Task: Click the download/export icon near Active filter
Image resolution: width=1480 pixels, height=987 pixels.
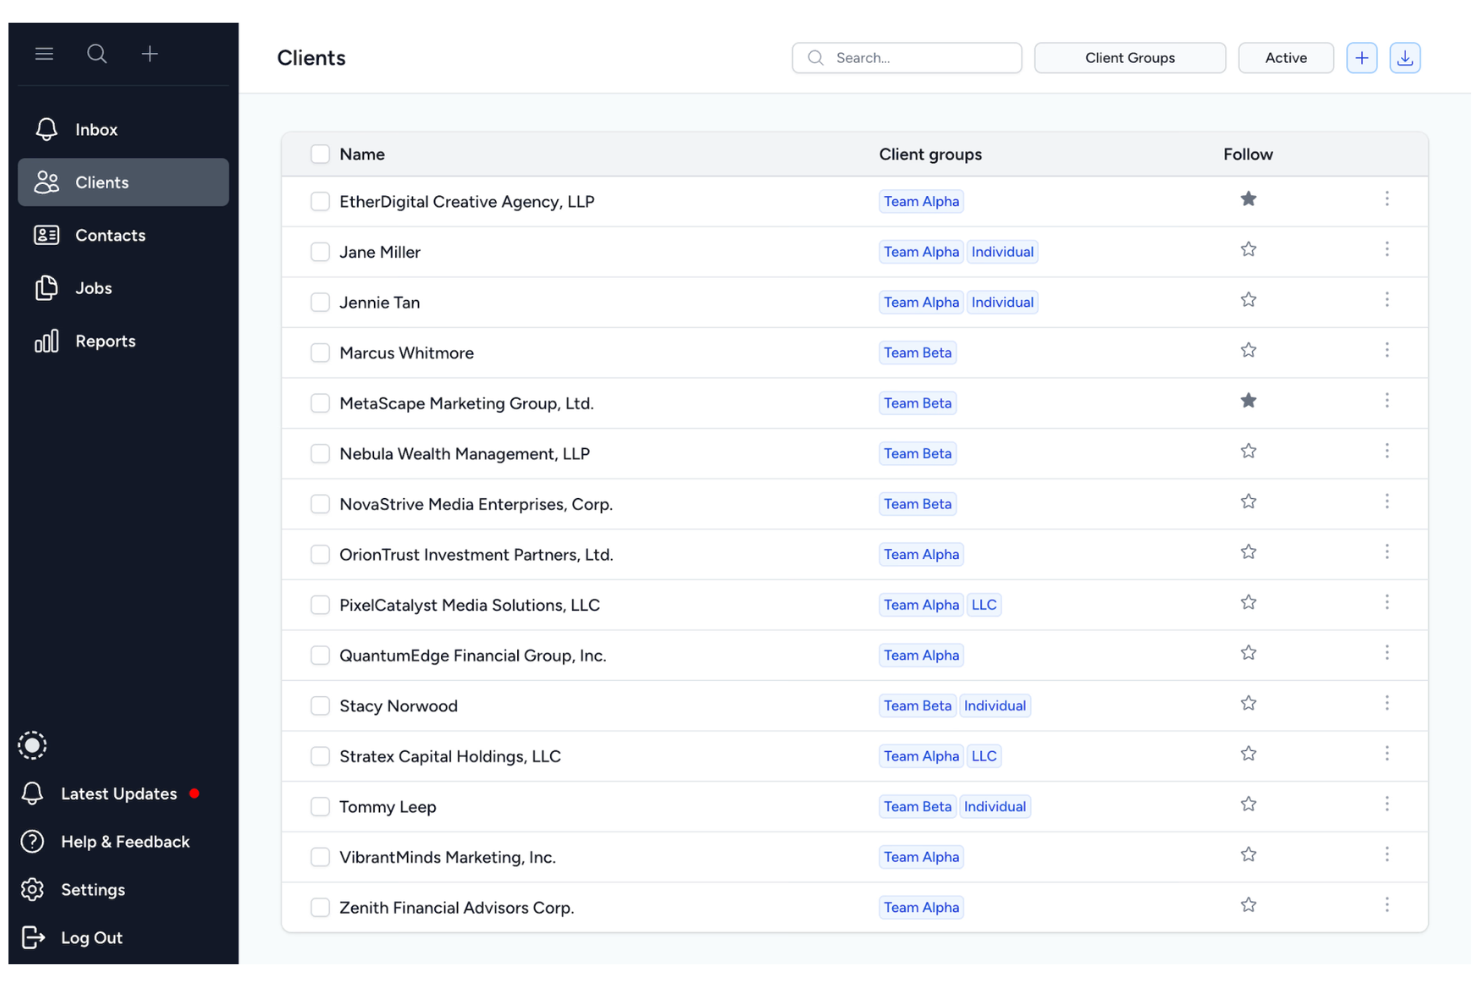Action: coord(1405,57)
